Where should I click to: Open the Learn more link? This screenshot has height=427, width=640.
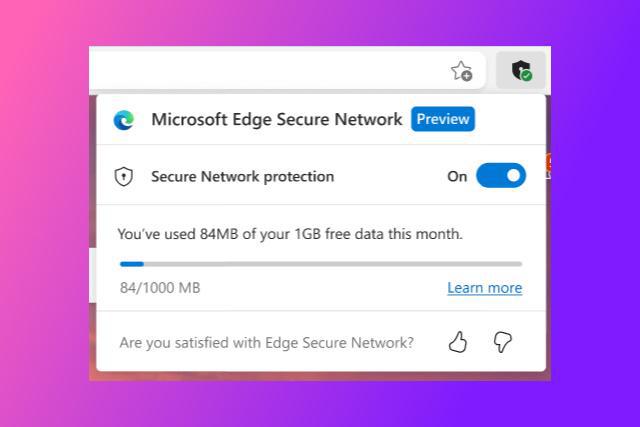coord(484,288)
